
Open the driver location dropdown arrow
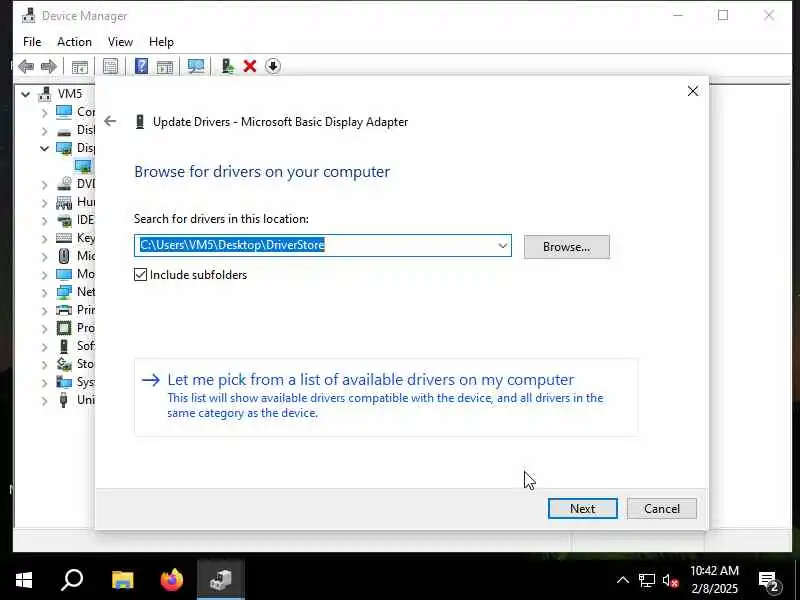(503, 246)
